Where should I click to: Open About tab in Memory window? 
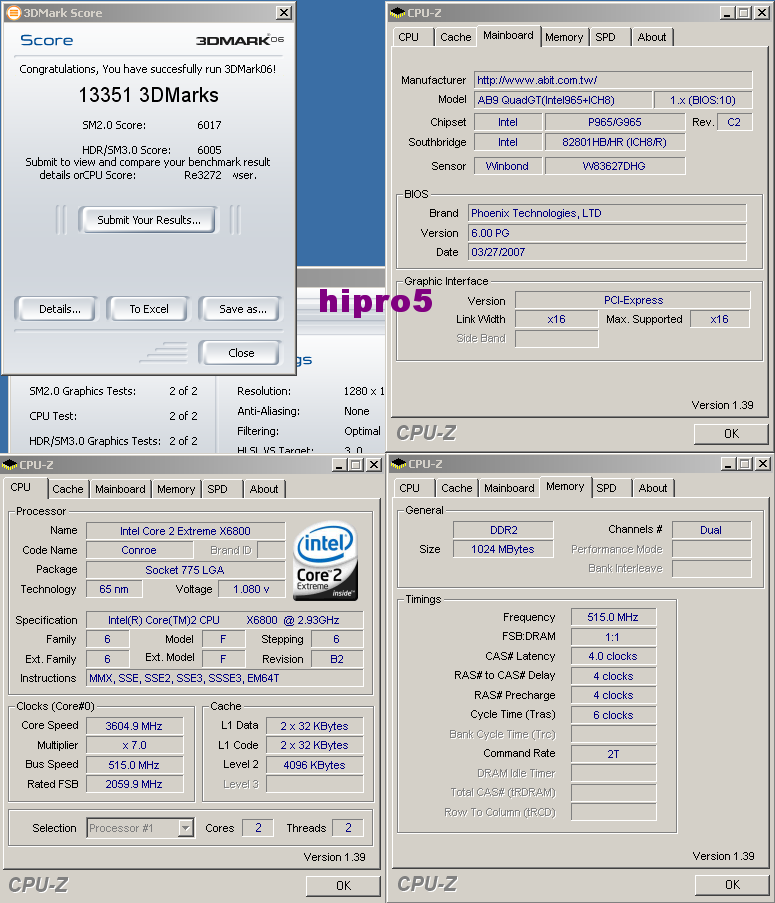653,488
